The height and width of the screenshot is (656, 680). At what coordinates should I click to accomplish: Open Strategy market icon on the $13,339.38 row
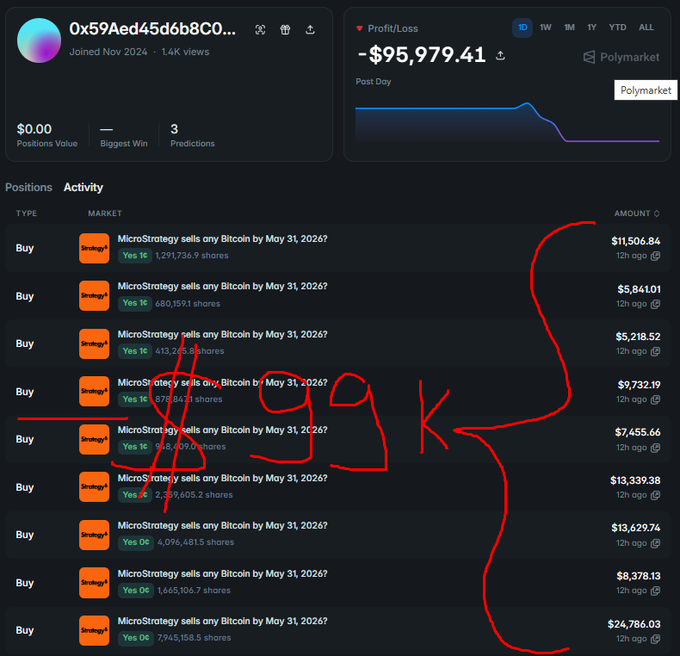click(x=94, y=487)
